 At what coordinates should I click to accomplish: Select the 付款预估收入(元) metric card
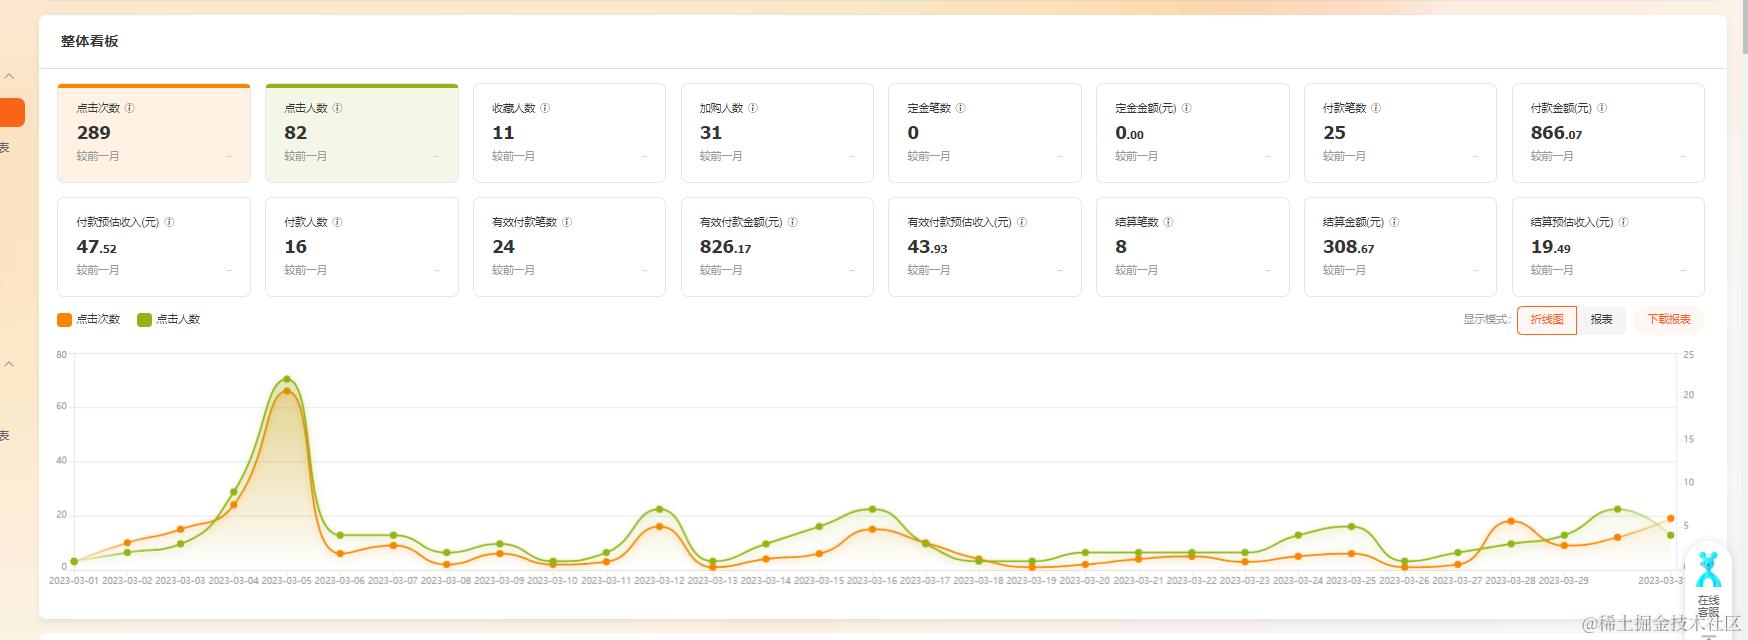pyautogui.click(x=154, y=247)
